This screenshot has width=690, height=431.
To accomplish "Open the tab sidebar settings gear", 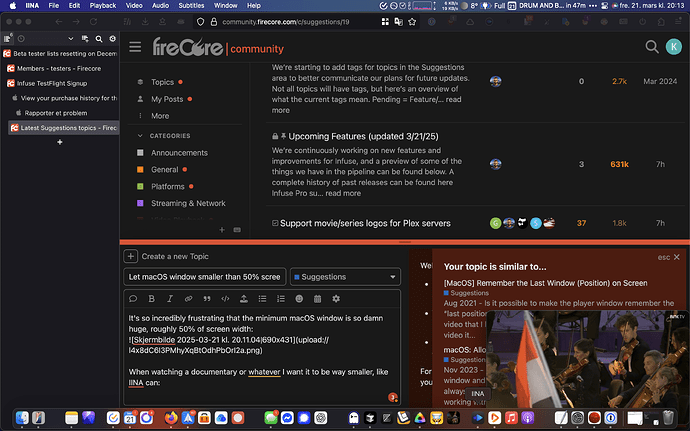I will (x=113, y=39).
